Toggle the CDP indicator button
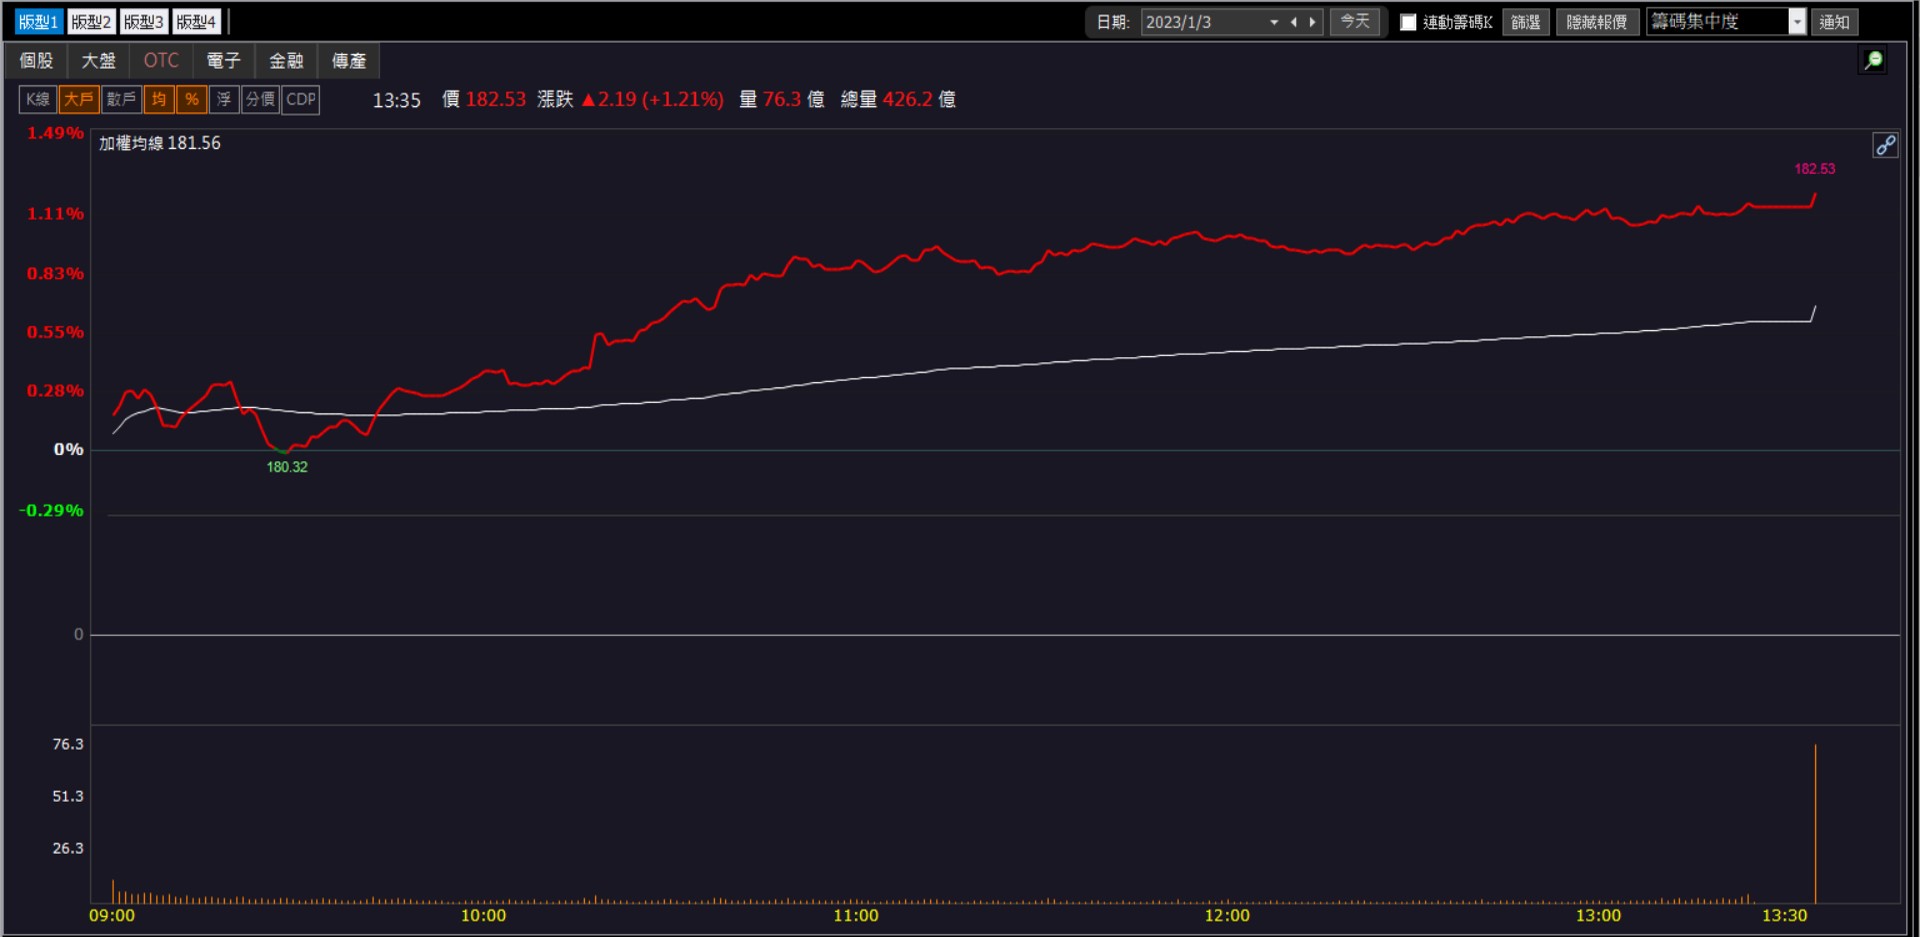This screenshot has height=937, width=1920. coord(301,99)
